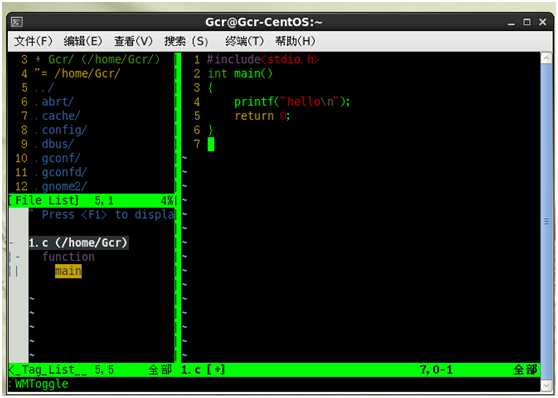Select the ../ parent directory entry

pyautogui.click(x=44, y=88)
